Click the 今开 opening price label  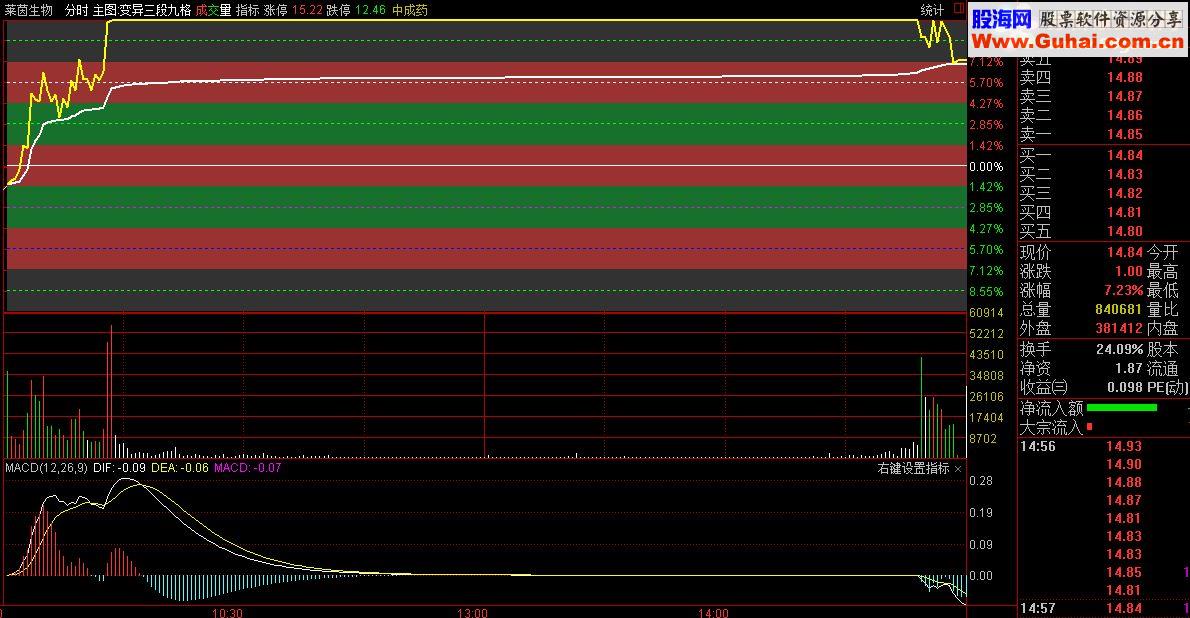click(1162, 252)
